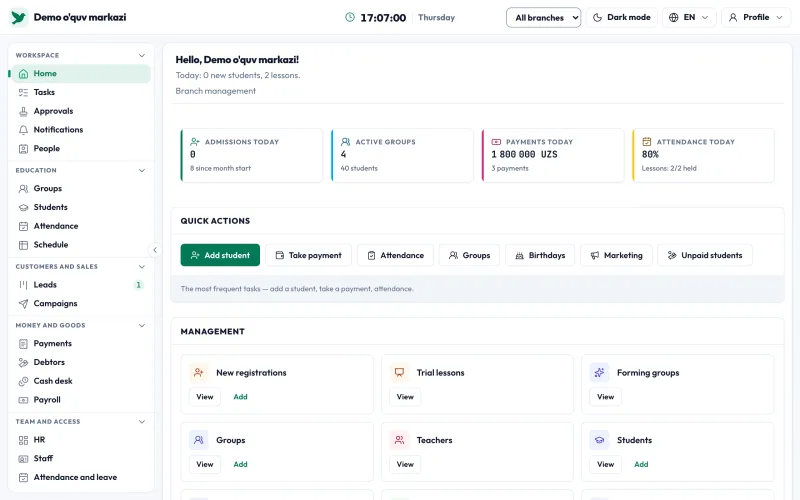Click the Unpaid students button
The width and height of the screenshot is (800, 500).
(x=705, y=255)
